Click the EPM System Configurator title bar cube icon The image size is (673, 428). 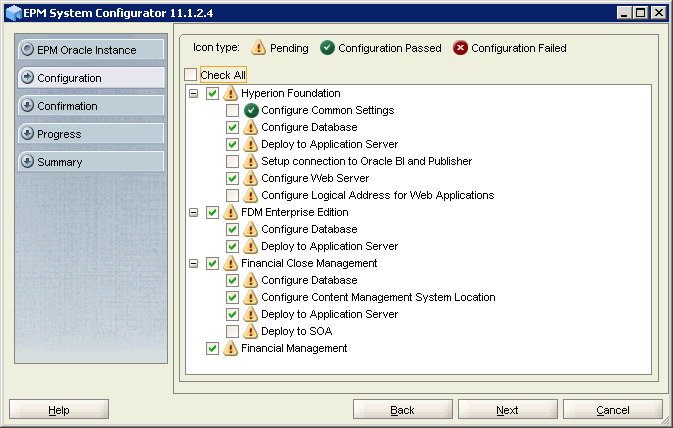pyautogui.click(x=14, y=13)
